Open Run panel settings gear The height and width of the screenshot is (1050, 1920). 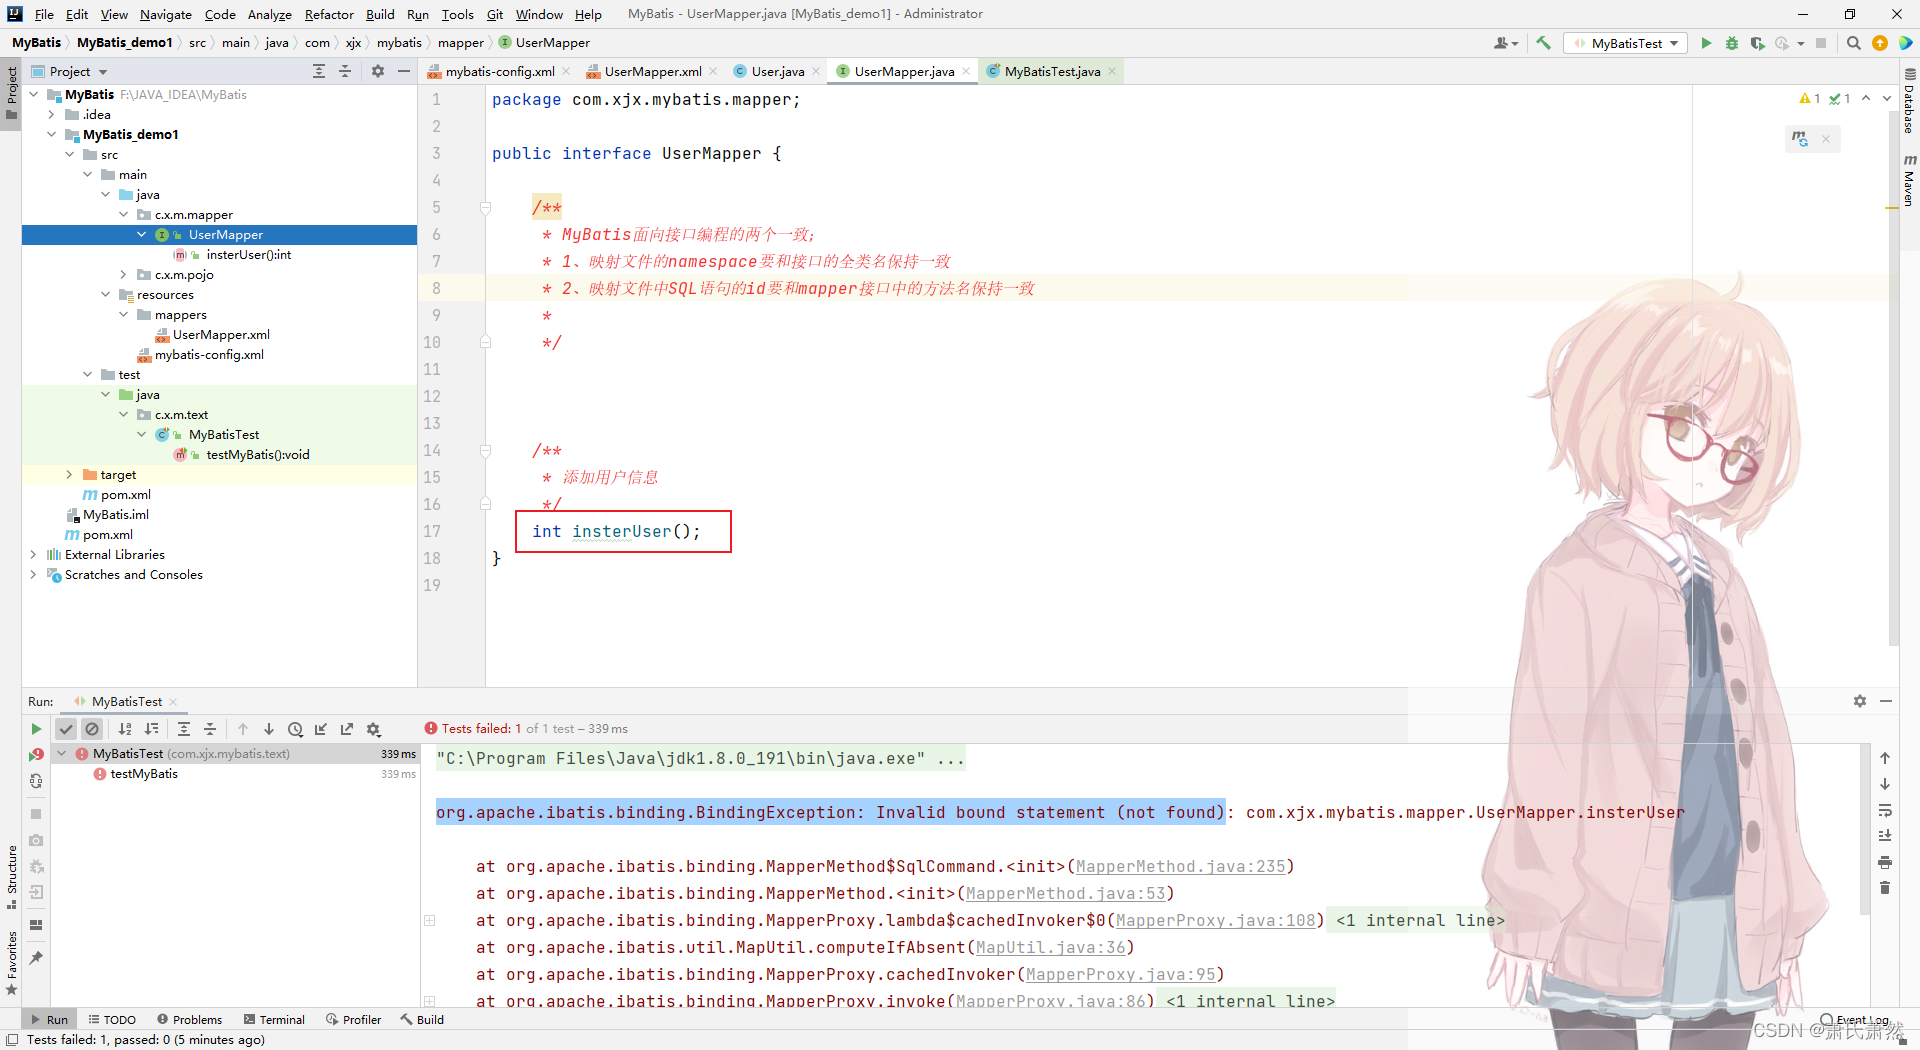pos(1860,701)
